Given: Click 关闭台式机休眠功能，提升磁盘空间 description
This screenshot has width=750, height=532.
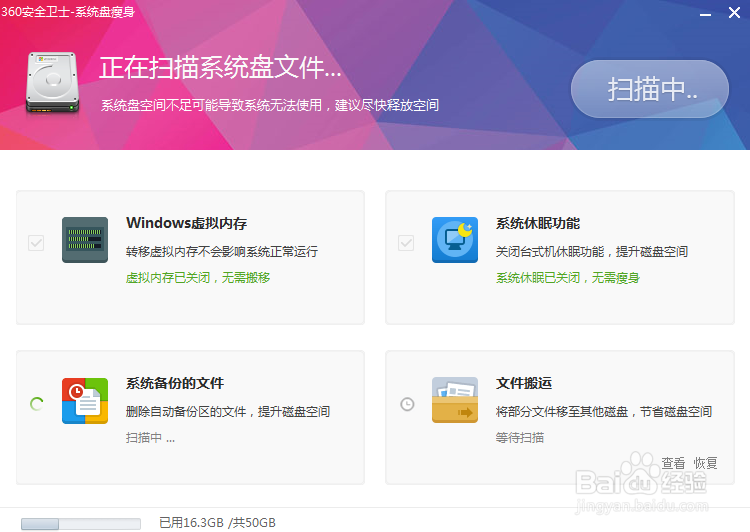Looking at the screenshot, I should click(x=592, y=252).
